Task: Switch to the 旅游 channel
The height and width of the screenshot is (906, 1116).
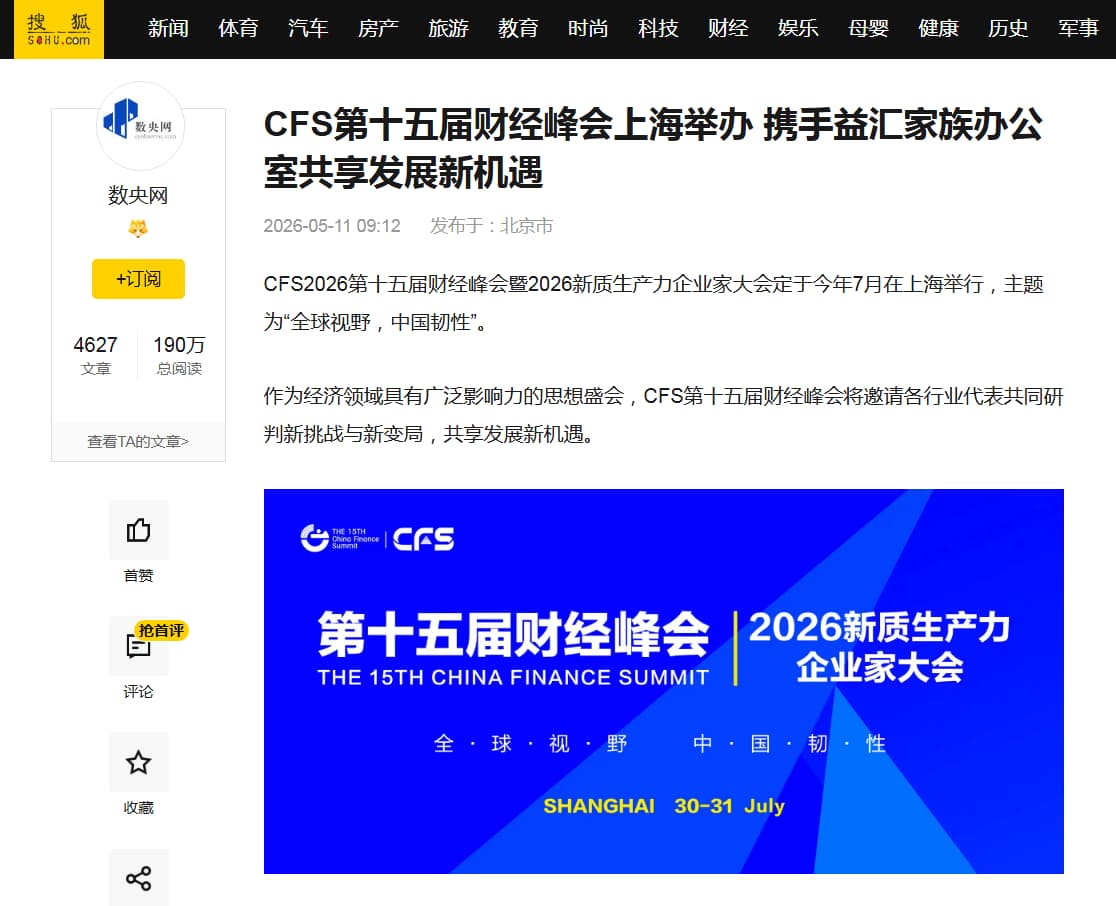Action: 448,28
